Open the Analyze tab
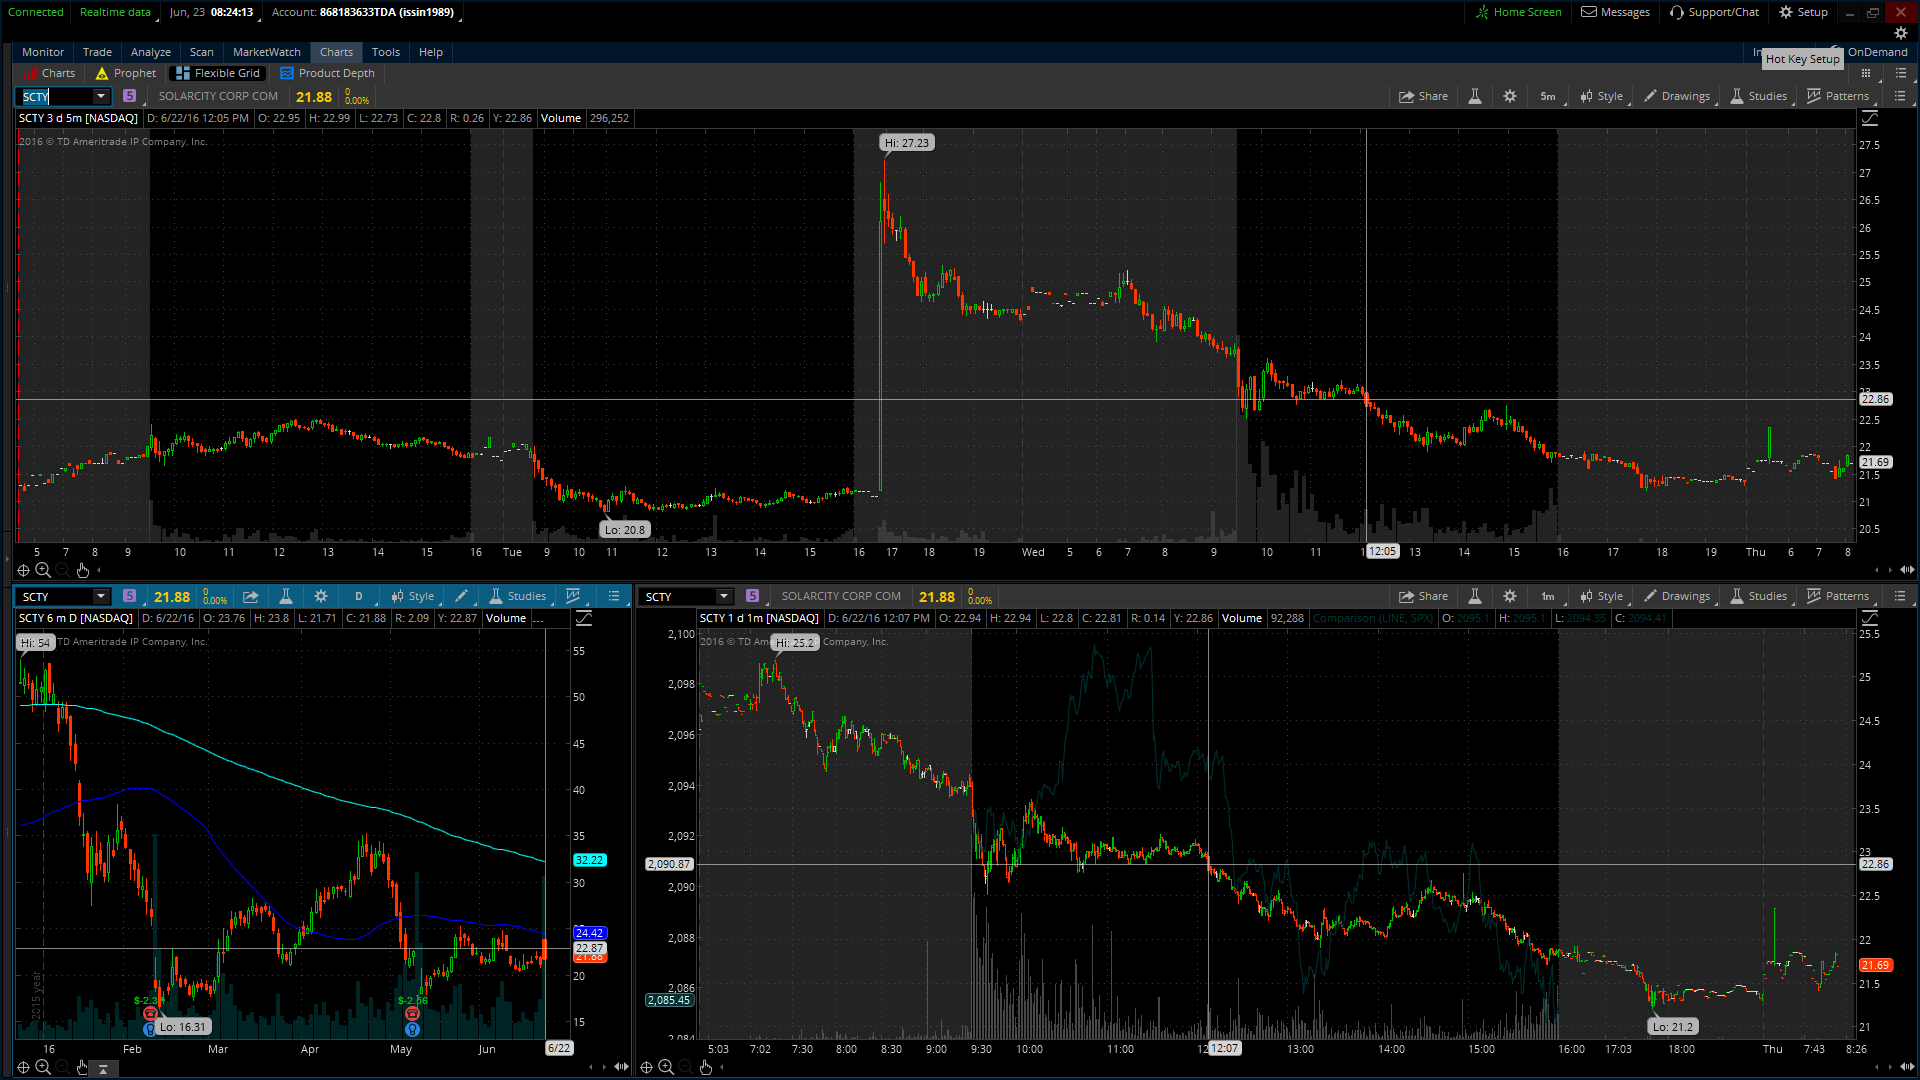Viewport: 1920px width, 1080px height. pos(151,52)
